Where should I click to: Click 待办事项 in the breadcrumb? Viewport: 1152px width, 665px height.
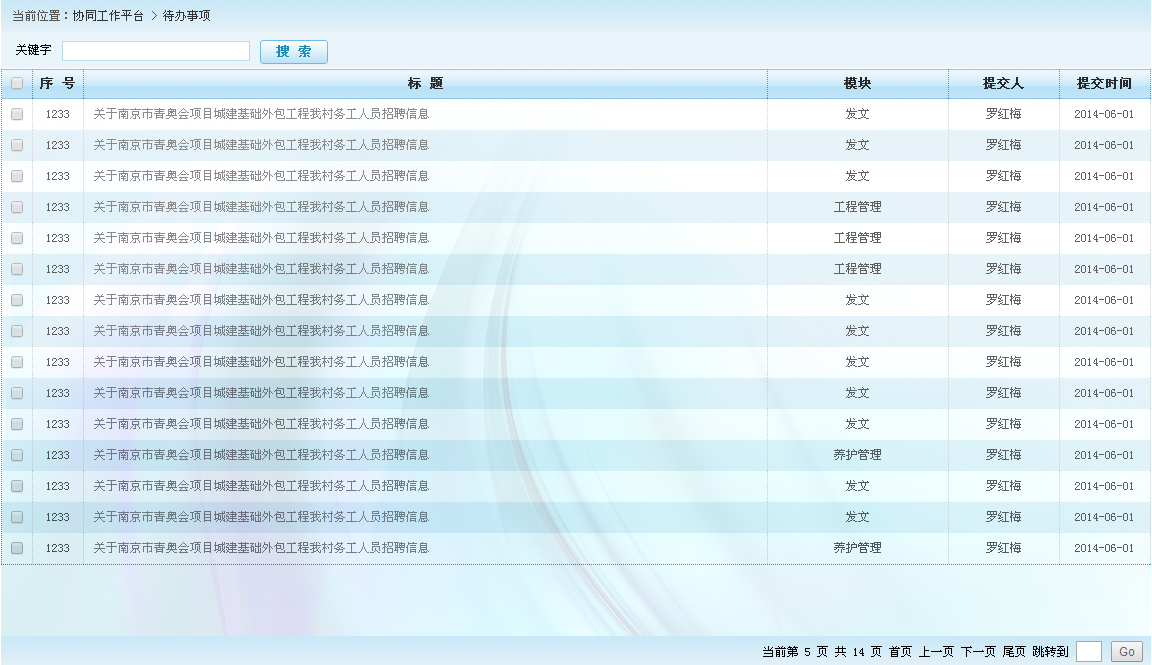click(187, 15)
